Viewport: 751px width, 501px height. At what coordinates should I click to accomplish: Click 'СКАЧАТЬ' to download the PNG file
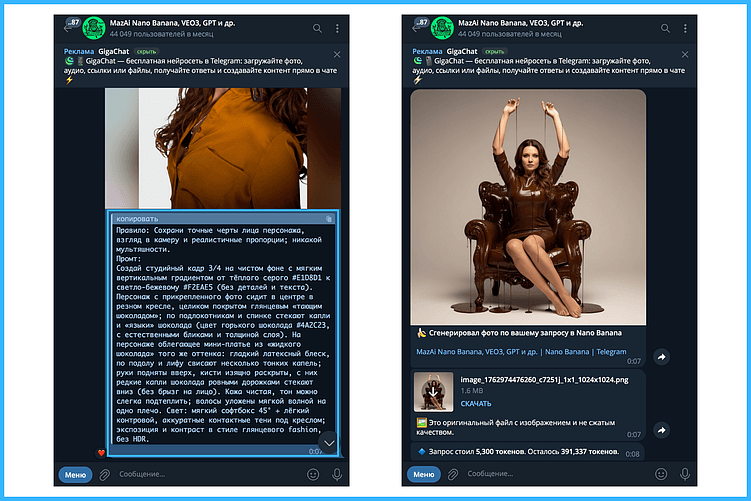[476, 404]
